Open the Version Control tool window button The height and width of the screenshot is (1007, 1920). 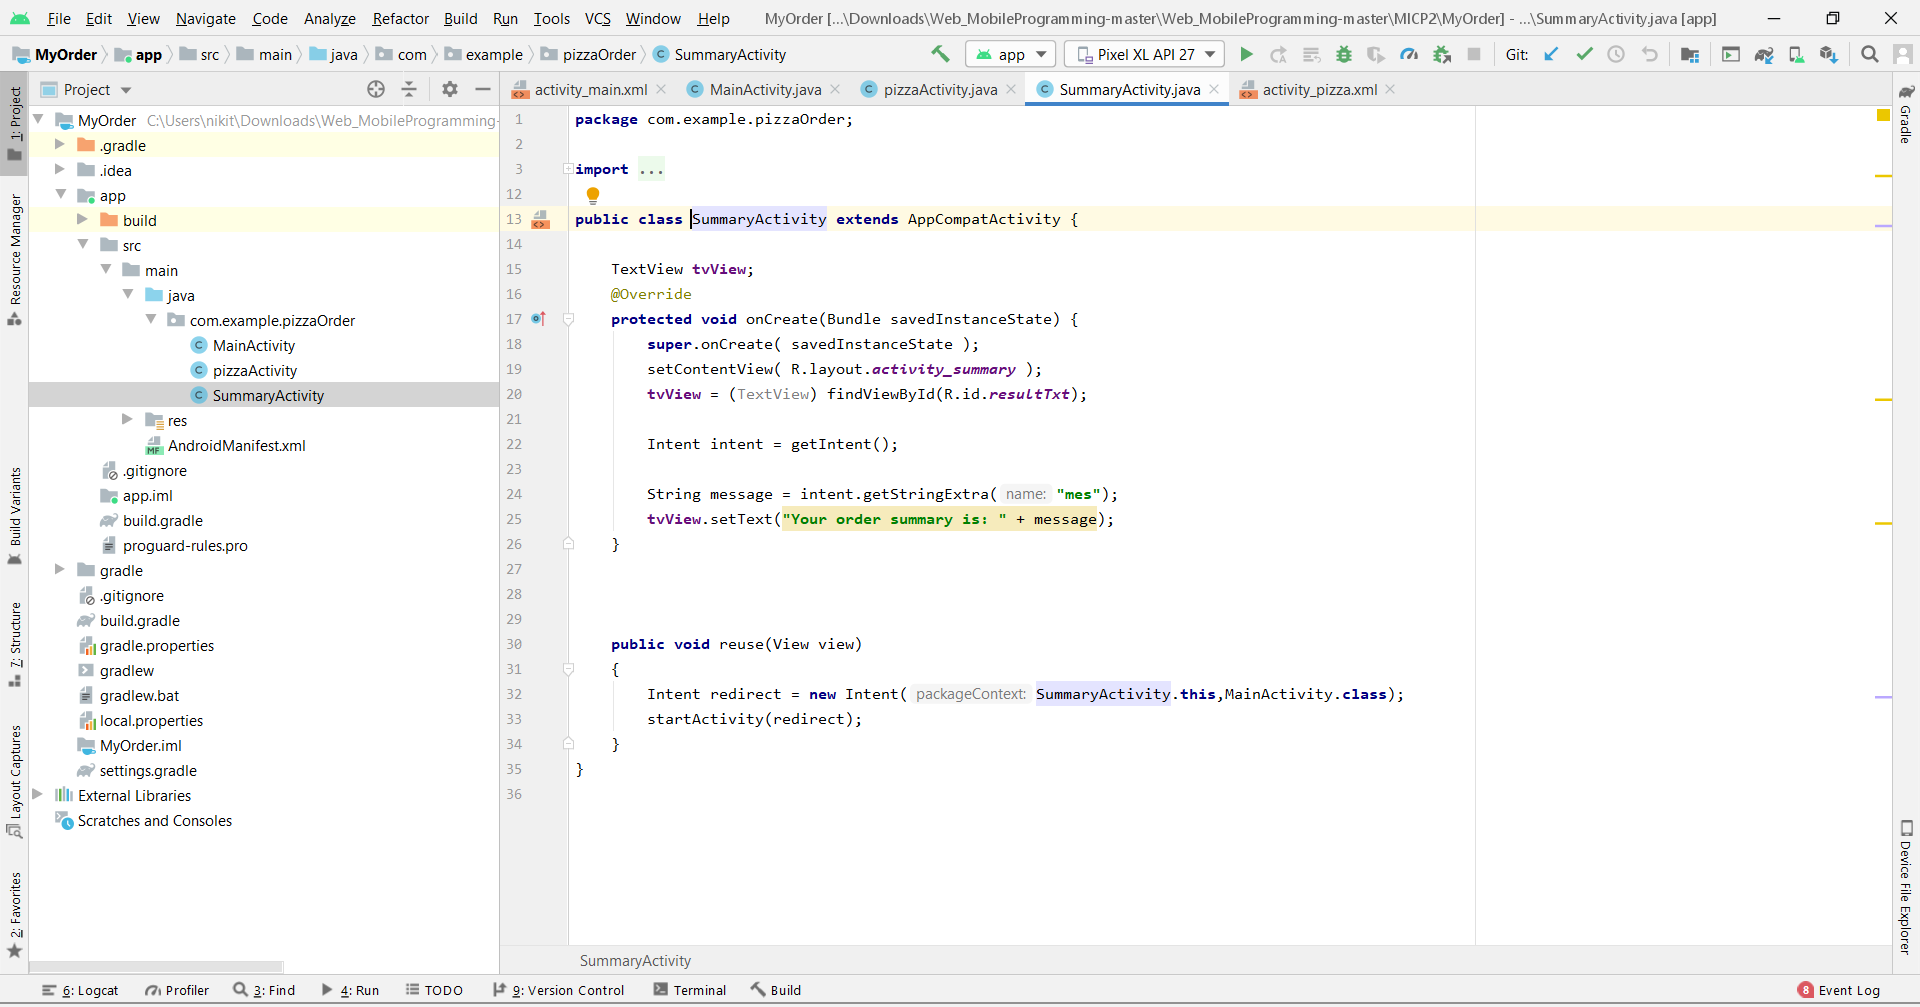click(x=559, y=990)
